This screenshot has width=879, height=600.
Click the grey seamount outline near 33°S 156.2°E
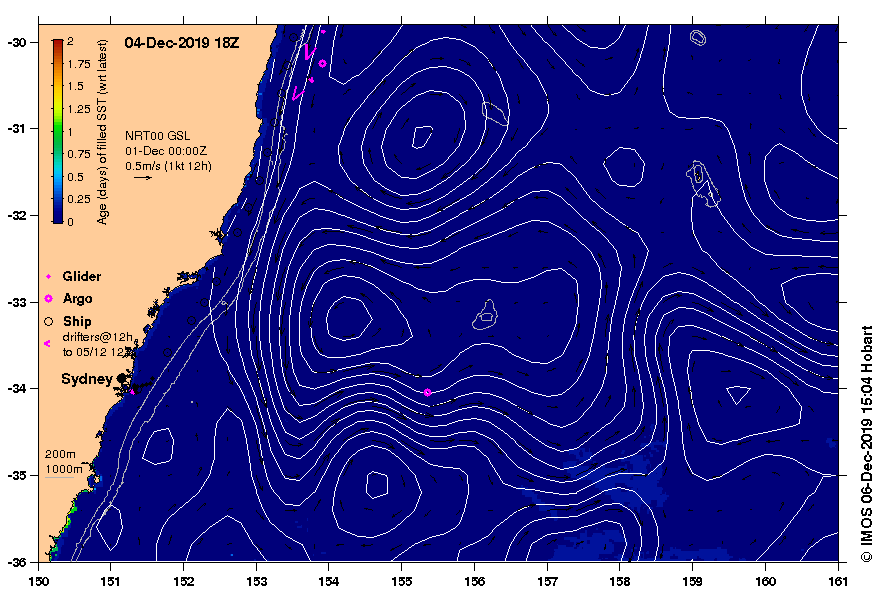point(485,315)
